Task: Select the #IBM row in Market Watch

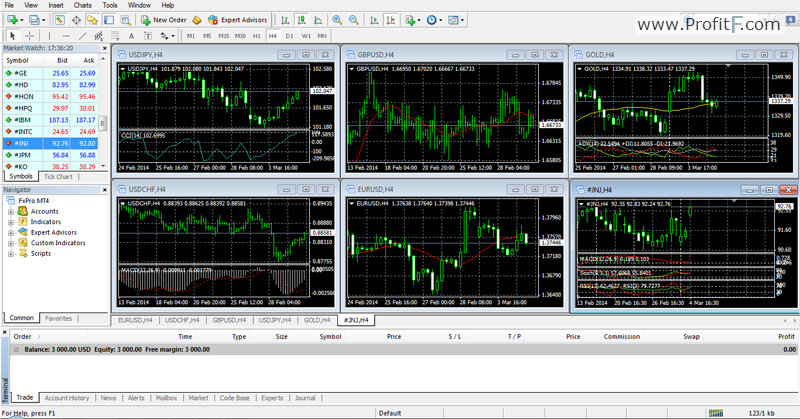Action: (x=51, y=120)
